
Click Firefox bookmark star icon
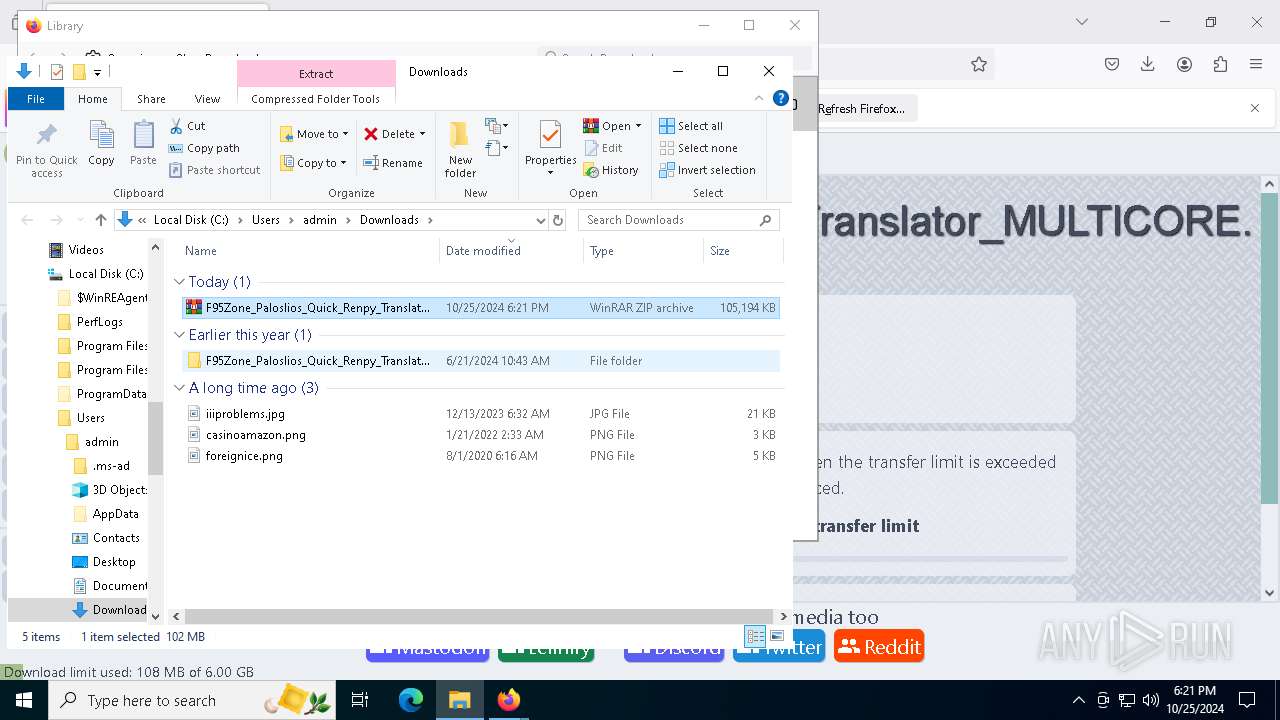979,64
